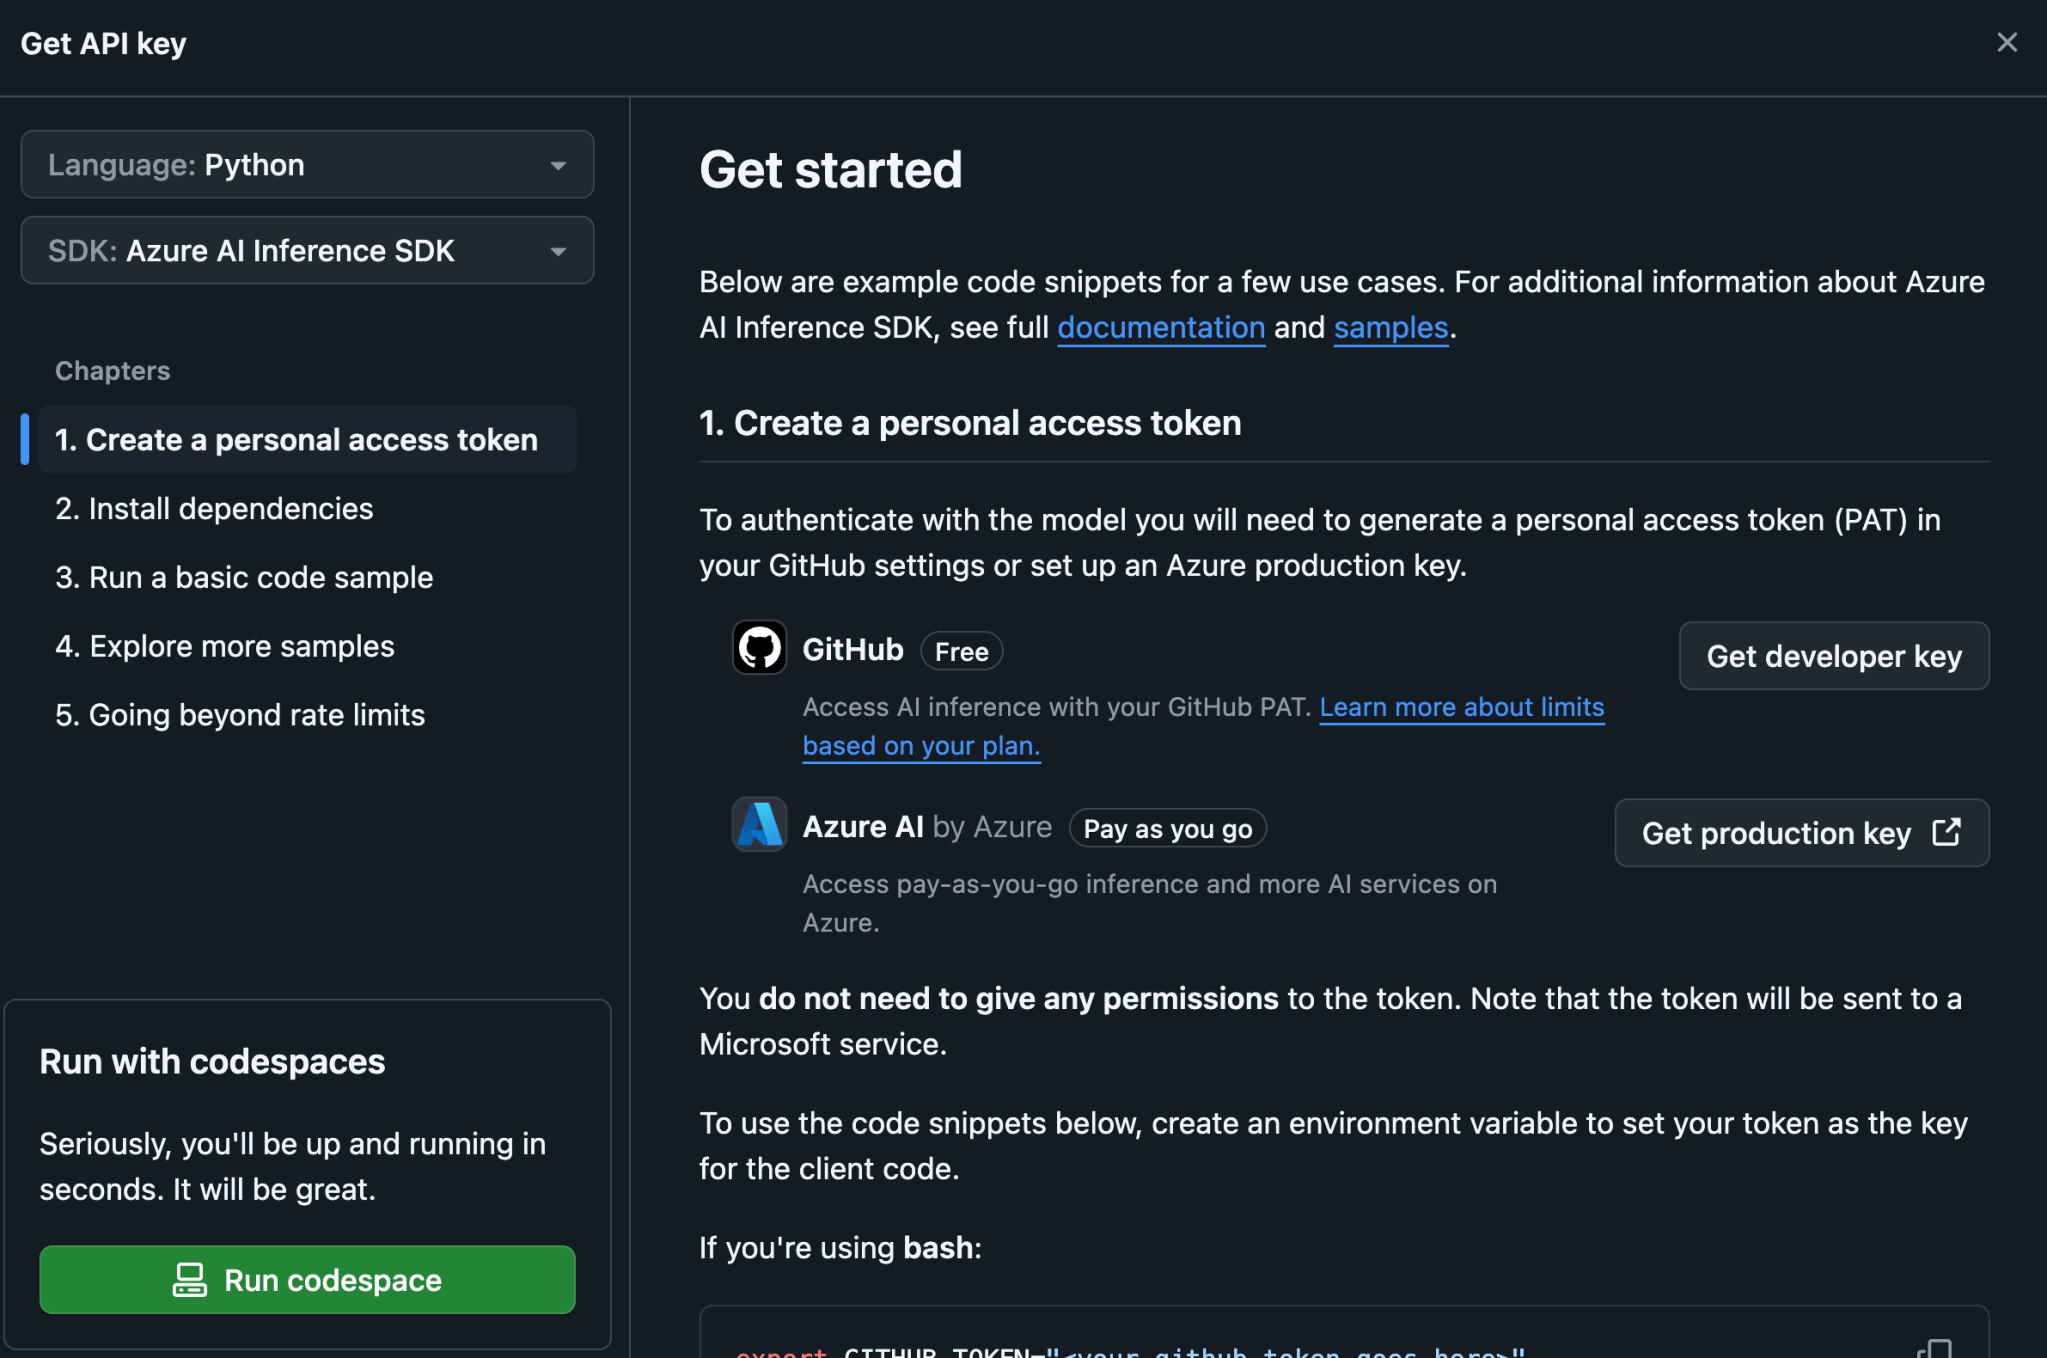This screenshot has height=1358, width=2047.
Task: Click the codespace icon inside Run codespace button
Action: [190, 1279]
